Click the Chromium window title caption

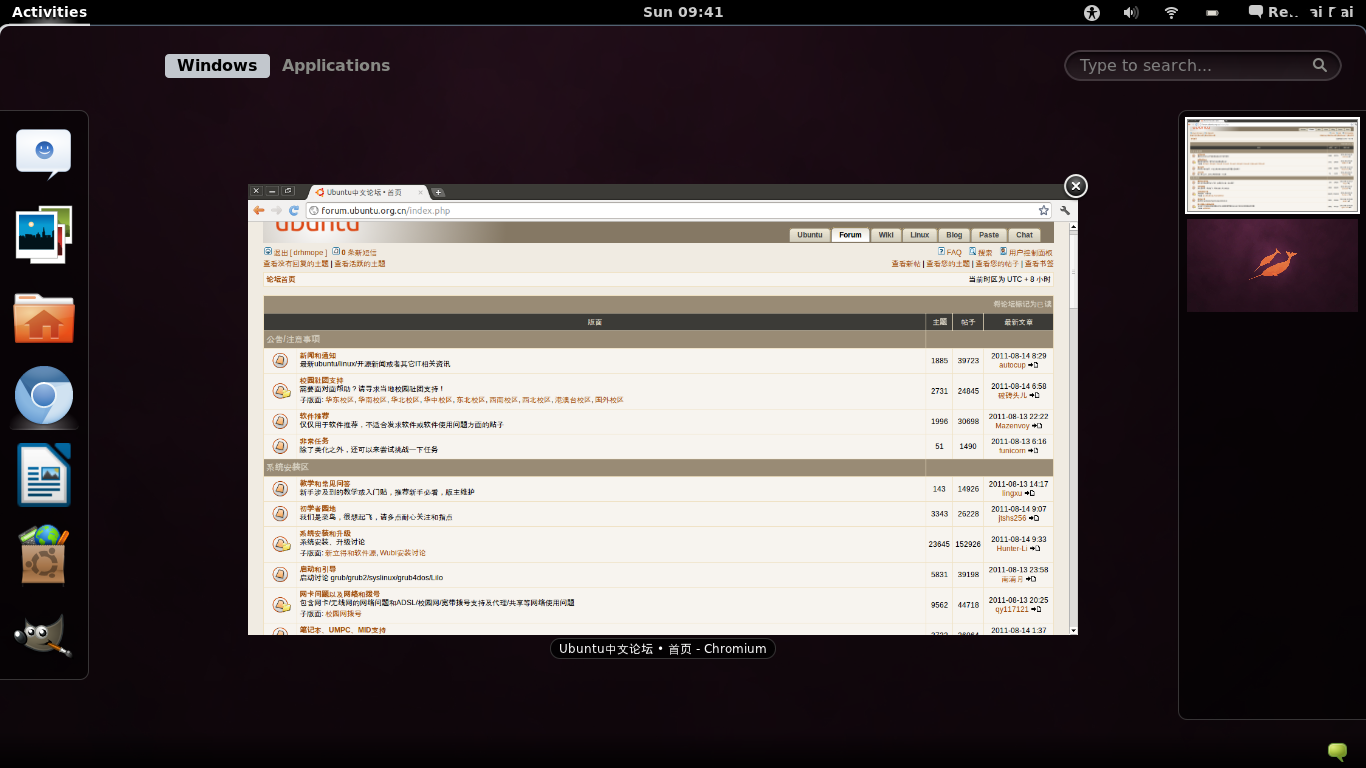(662, 649)
